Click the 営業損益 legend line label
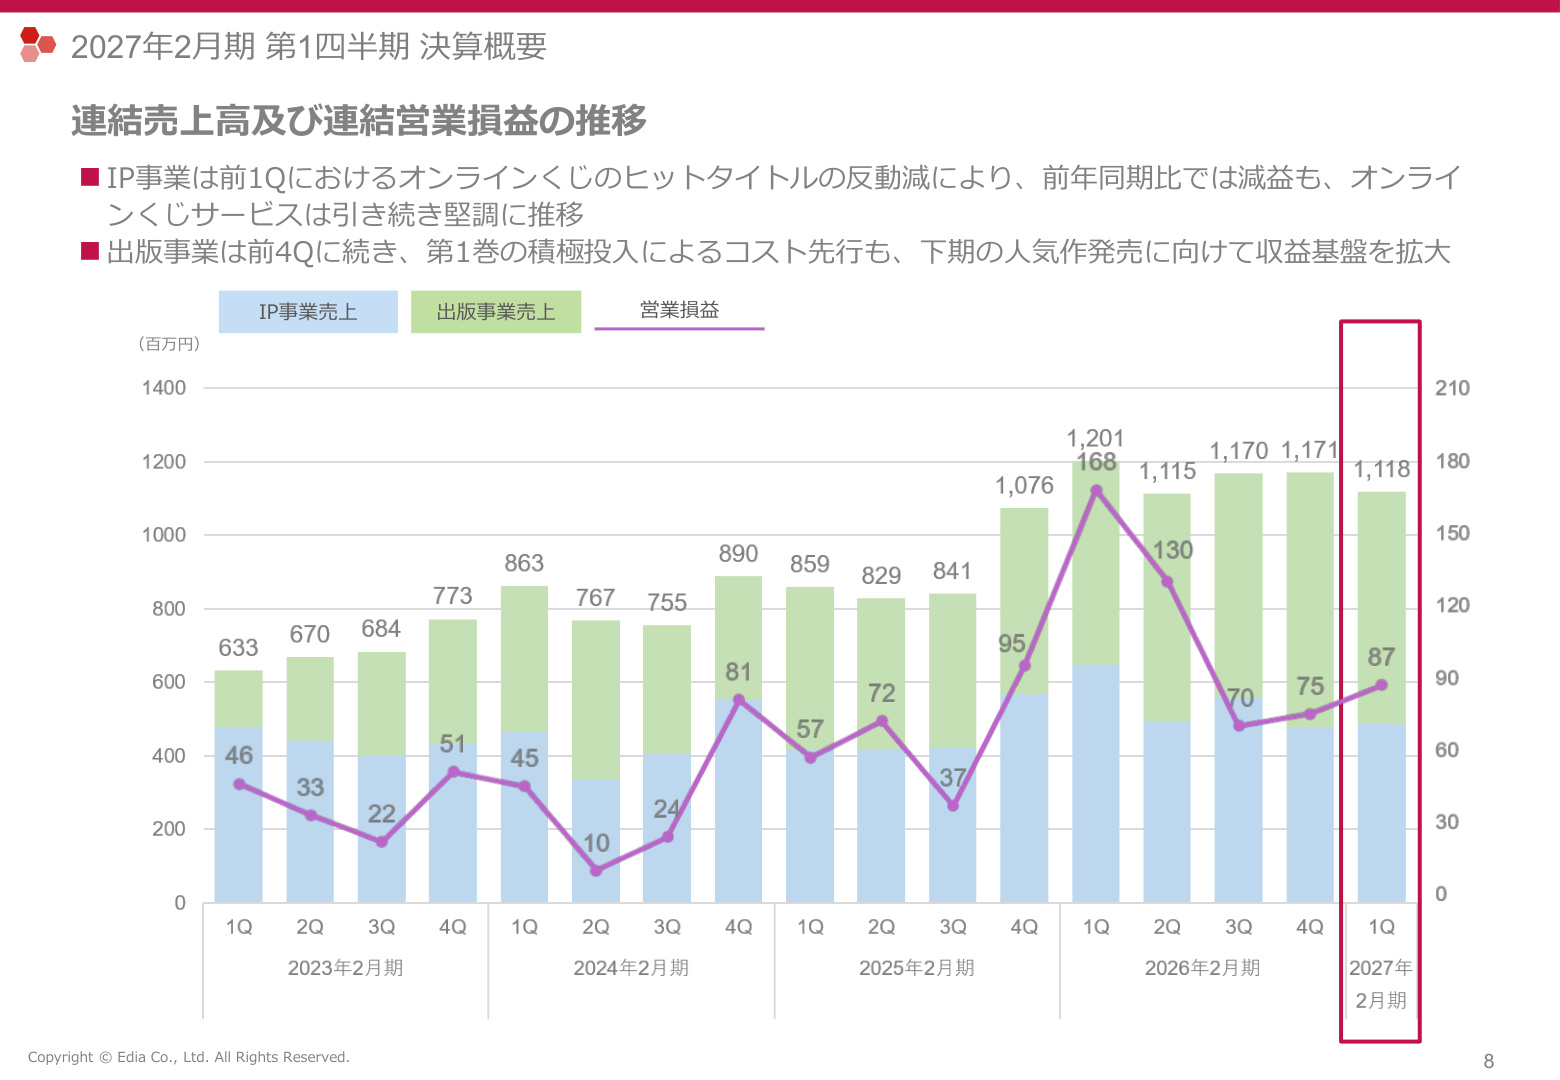The image size is (1560, 1080). pos(679,310)
